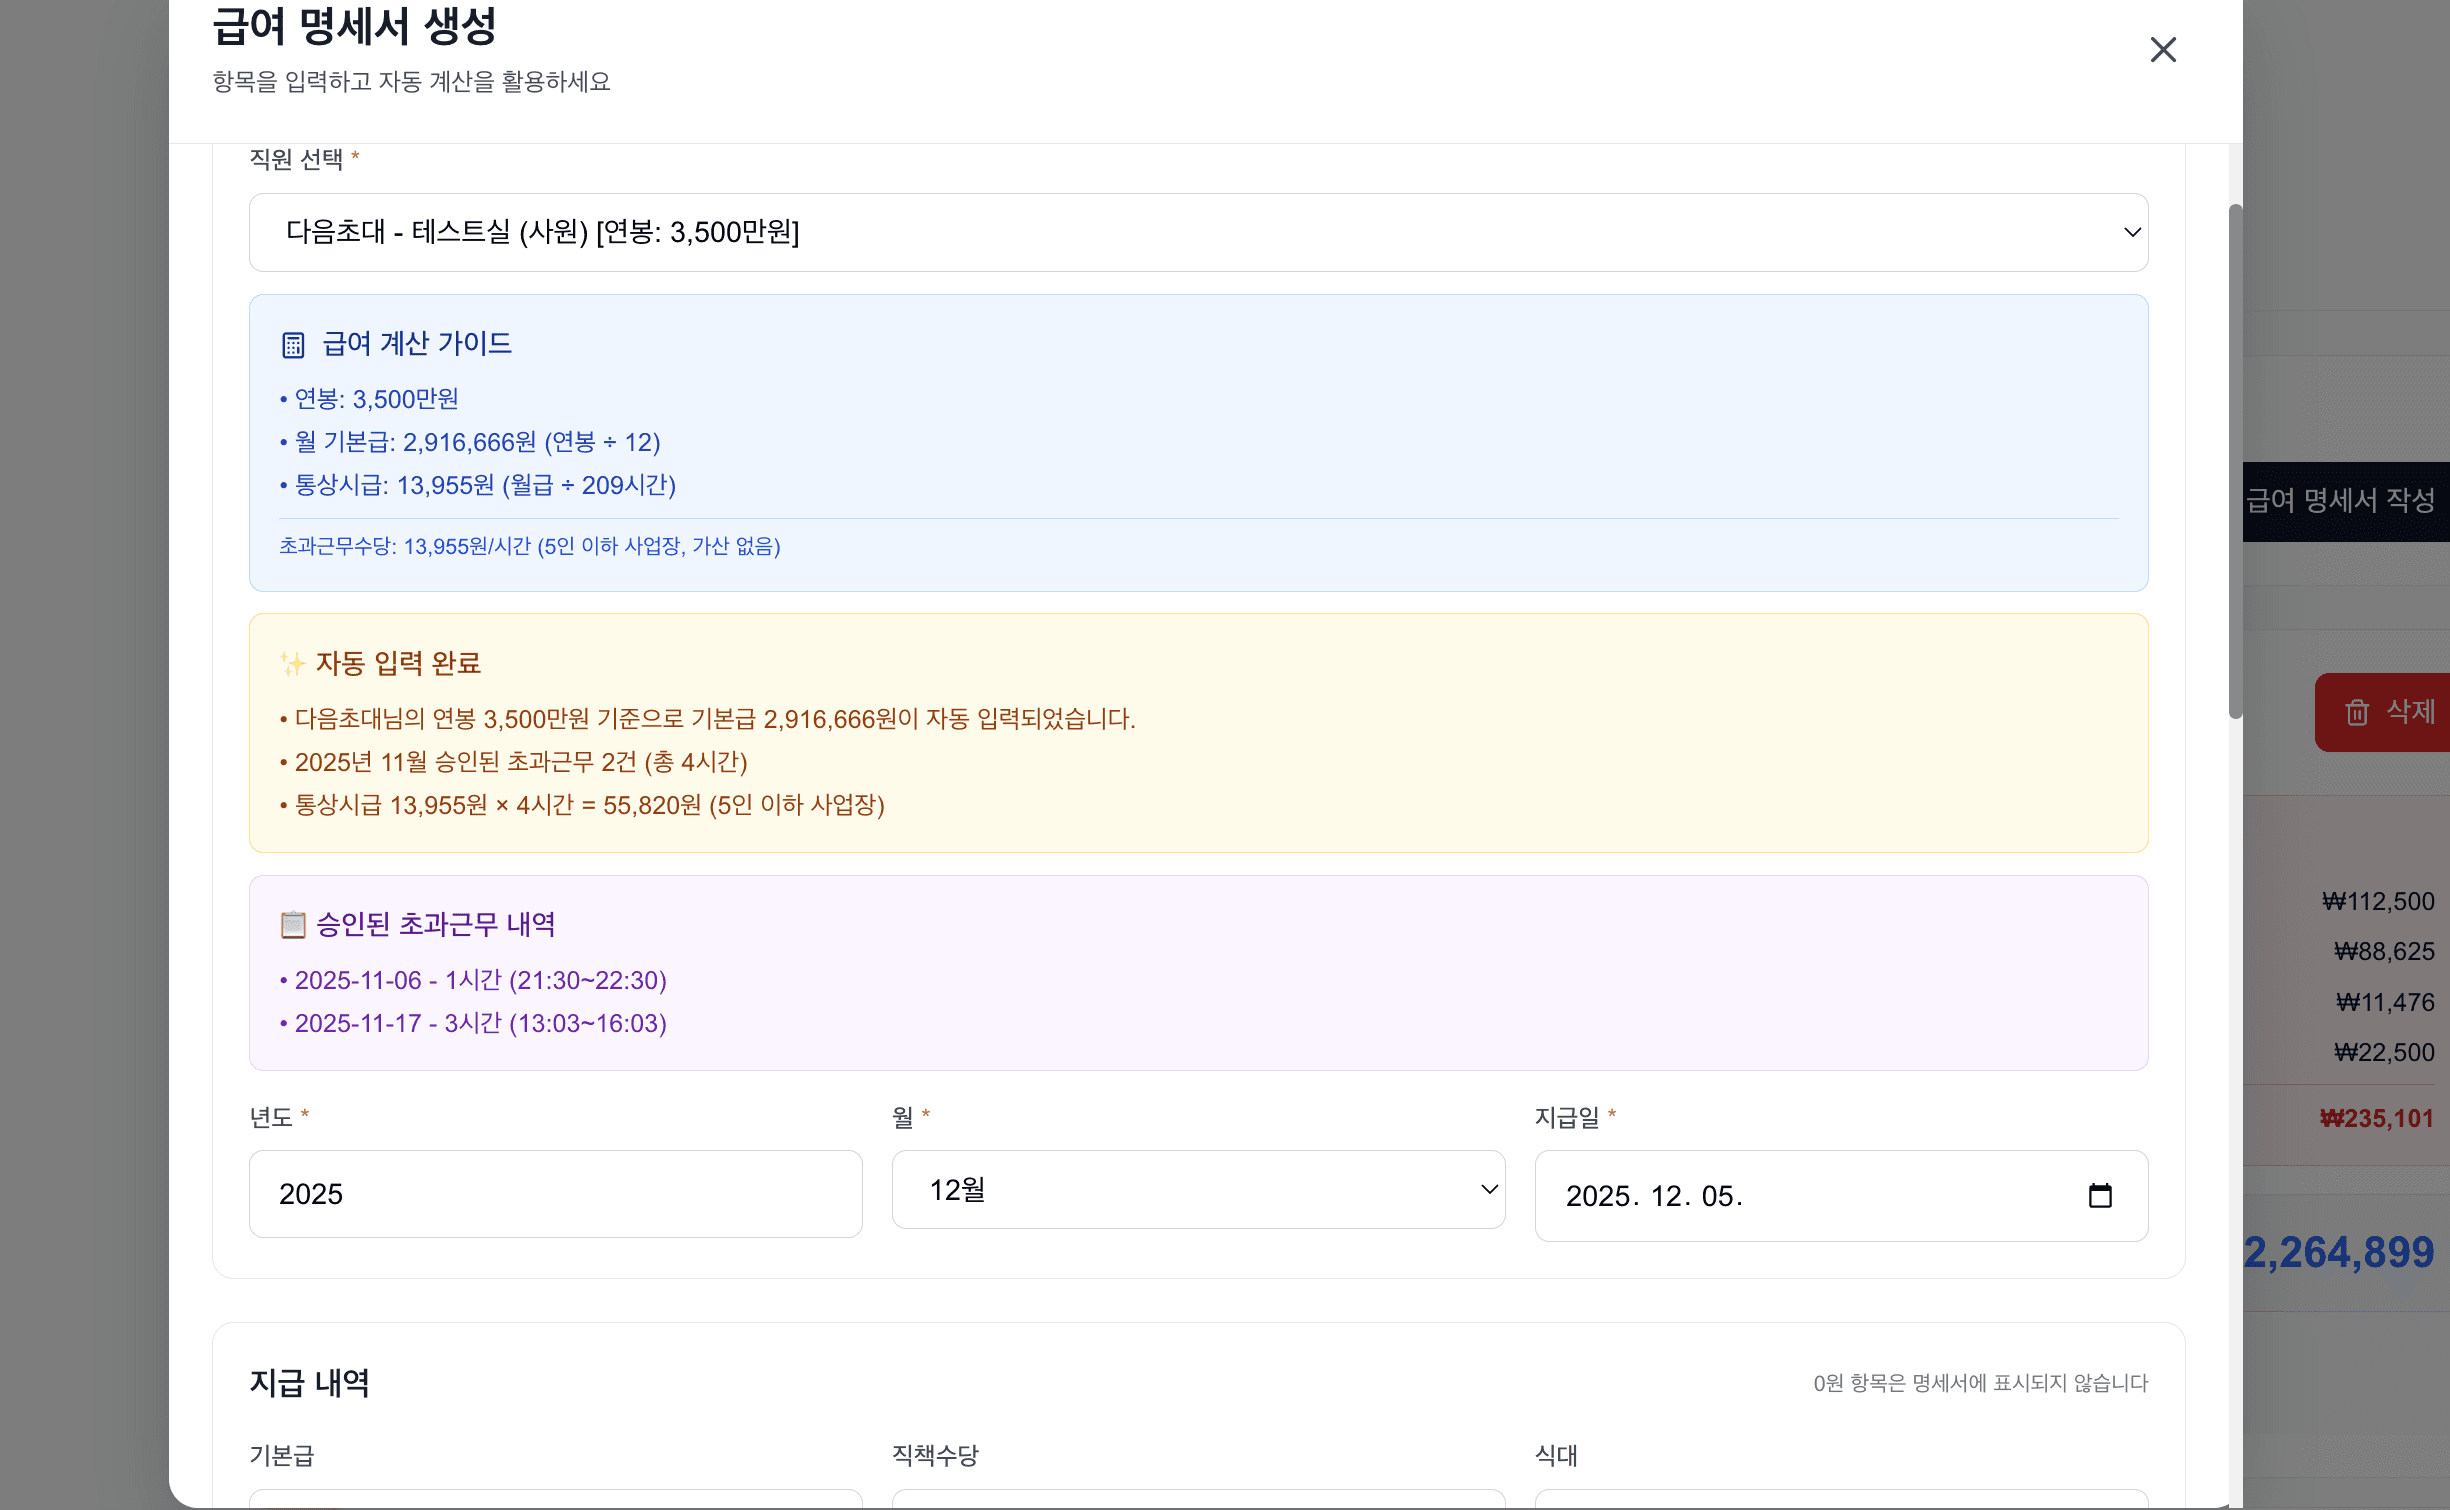Open the employee selection dropdown
The image size is (2450, 1510).
click(1197, 232)
